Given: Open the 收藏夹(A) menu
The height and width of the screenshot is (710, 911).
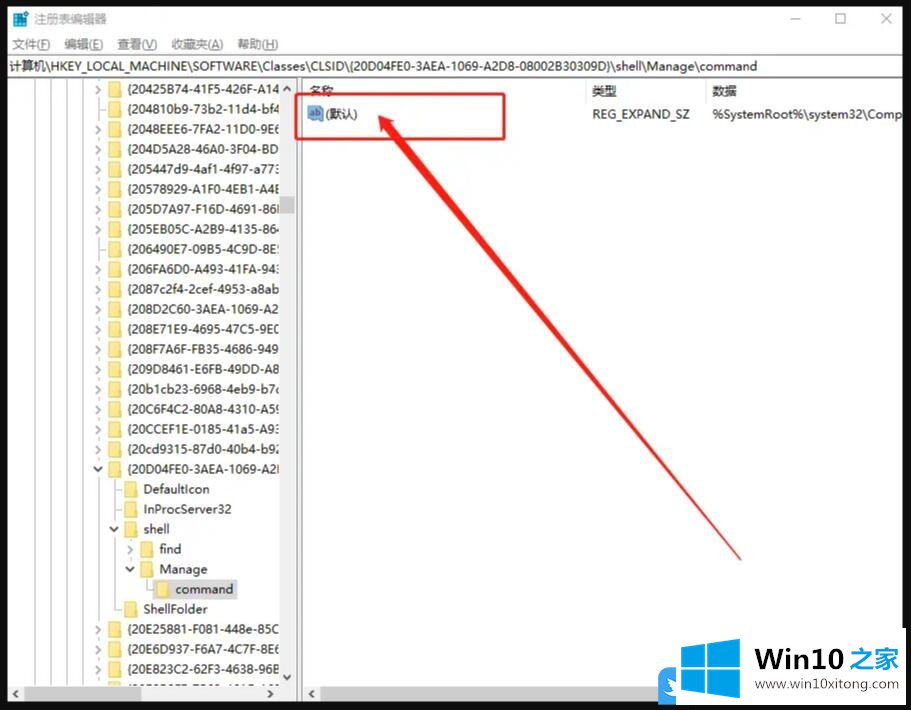Looking at the screenshot, I should click(197, 44).
